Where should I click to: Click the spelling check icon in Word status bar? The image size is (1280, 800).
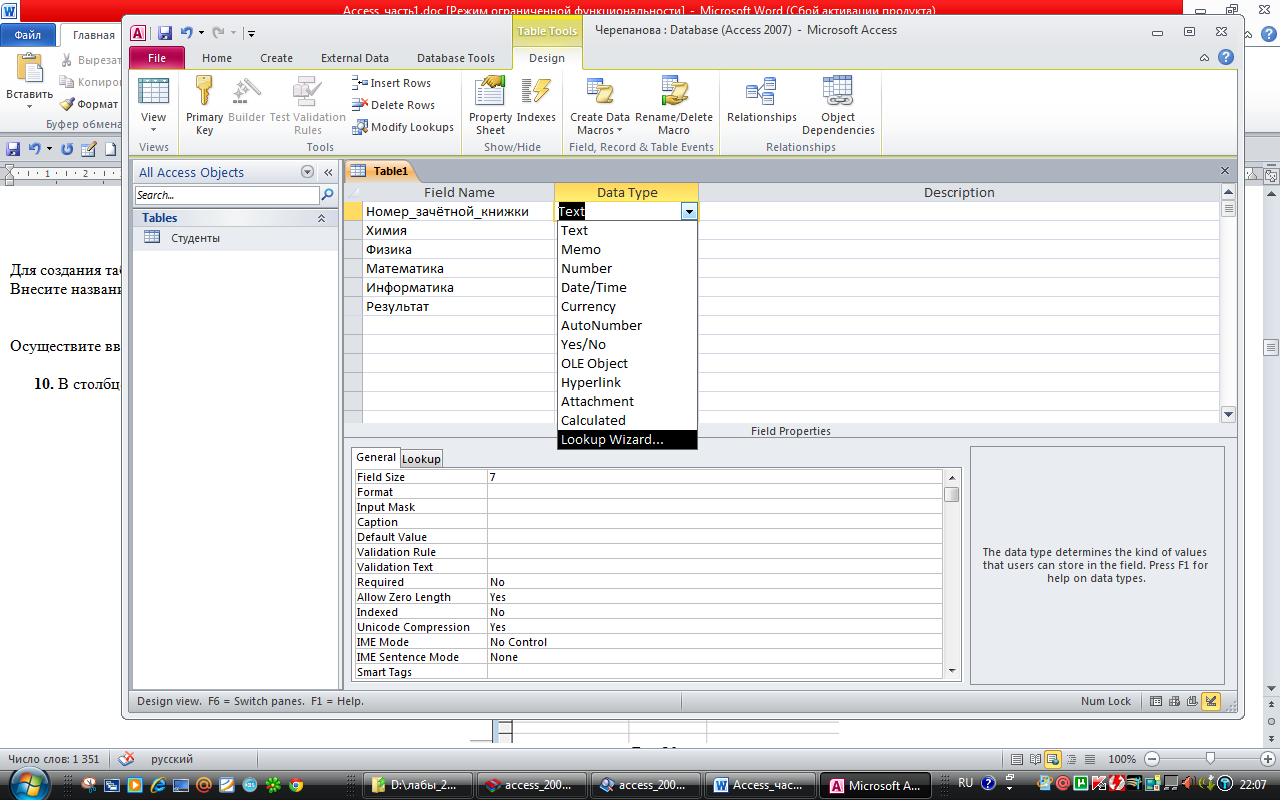click(126, 759)
